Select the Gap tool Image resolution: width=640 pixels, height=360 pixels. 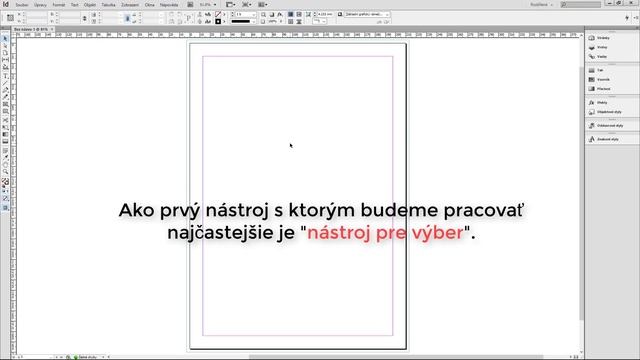click(5, 60)
